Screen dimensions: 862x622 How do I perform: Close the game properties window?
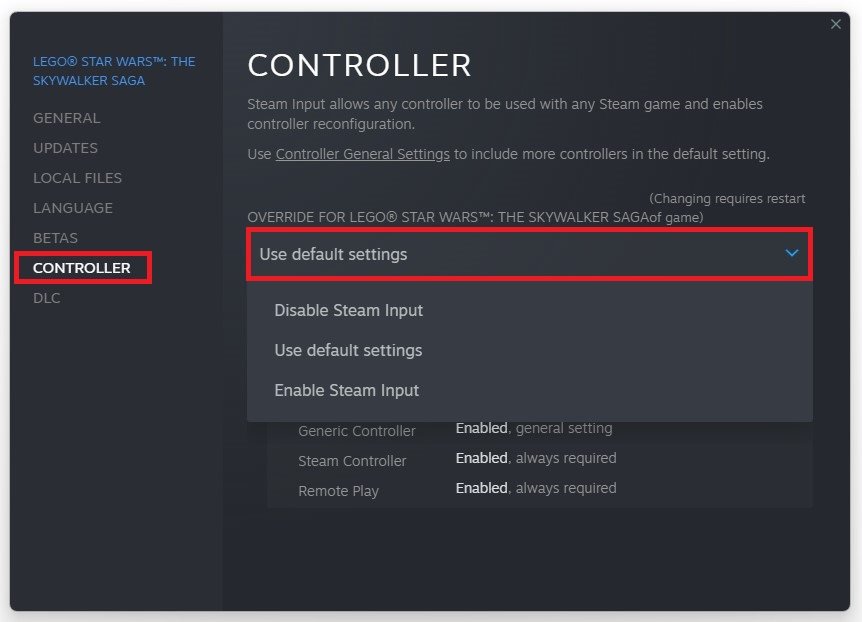coord(836,24)
